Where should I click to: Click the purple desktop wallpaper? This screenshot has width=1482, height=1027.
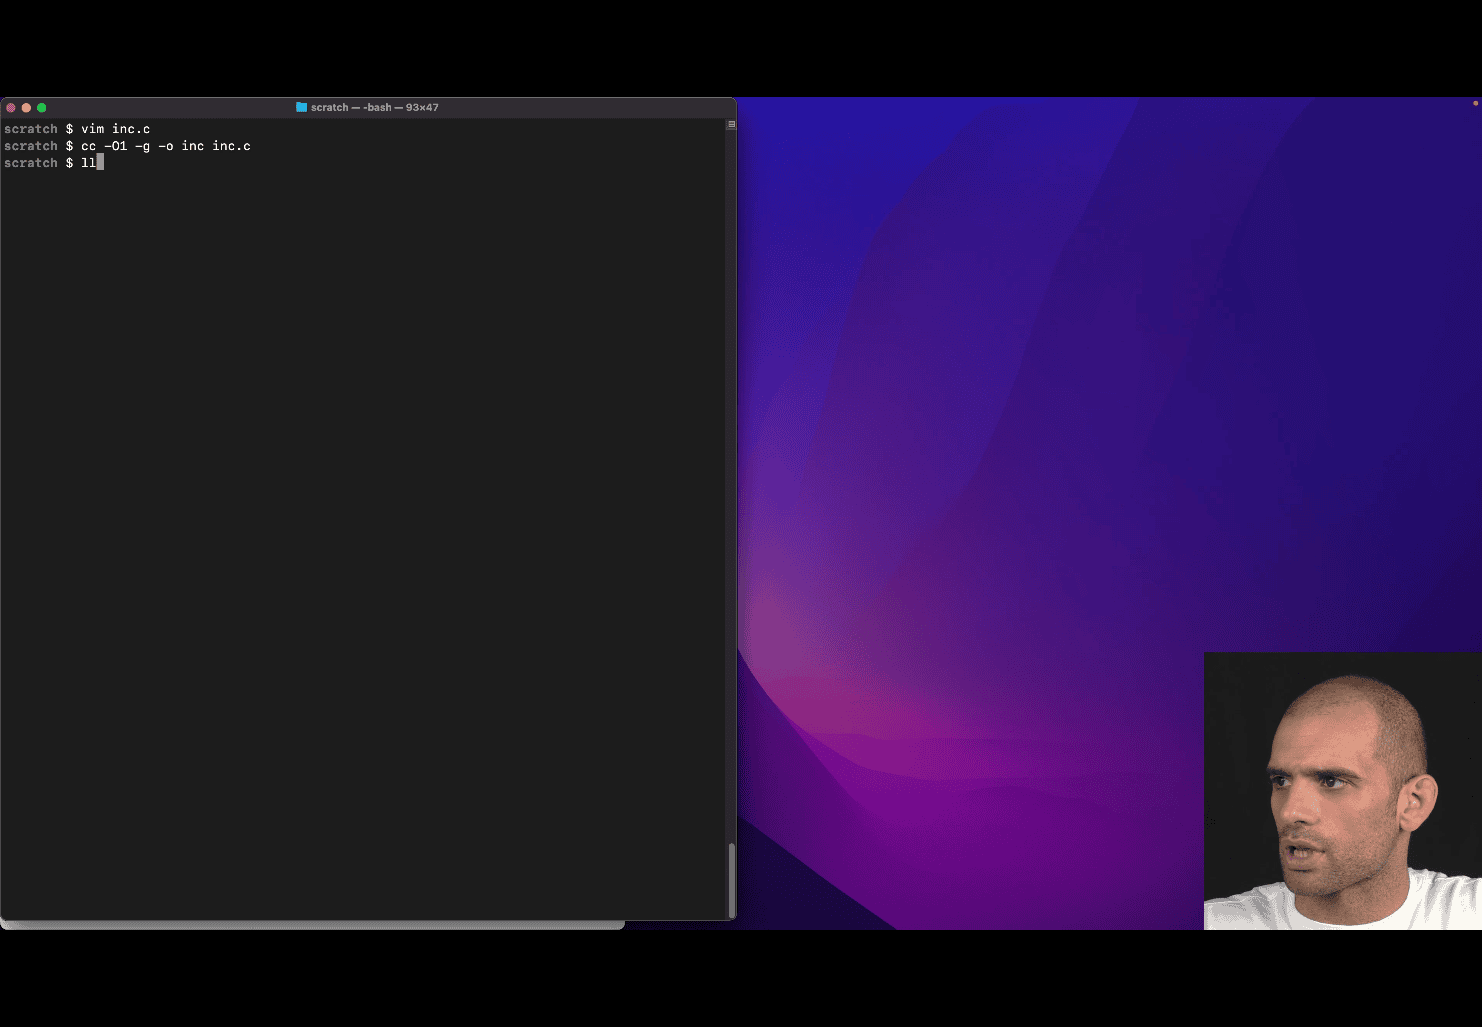[x=1000, y=400]
